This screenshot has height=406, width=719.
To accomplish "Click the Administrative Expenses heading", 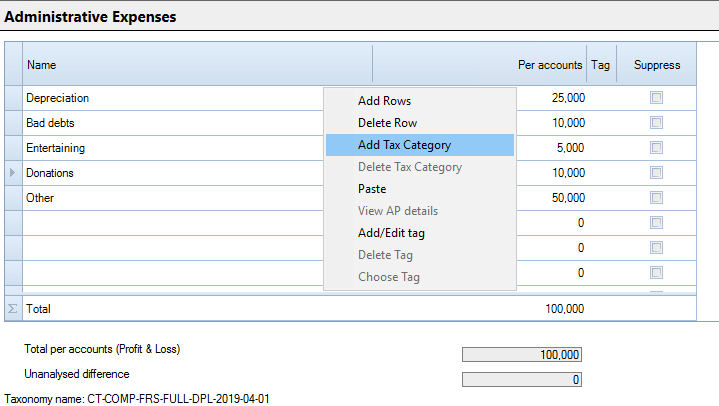I will (x=90, y=17).
